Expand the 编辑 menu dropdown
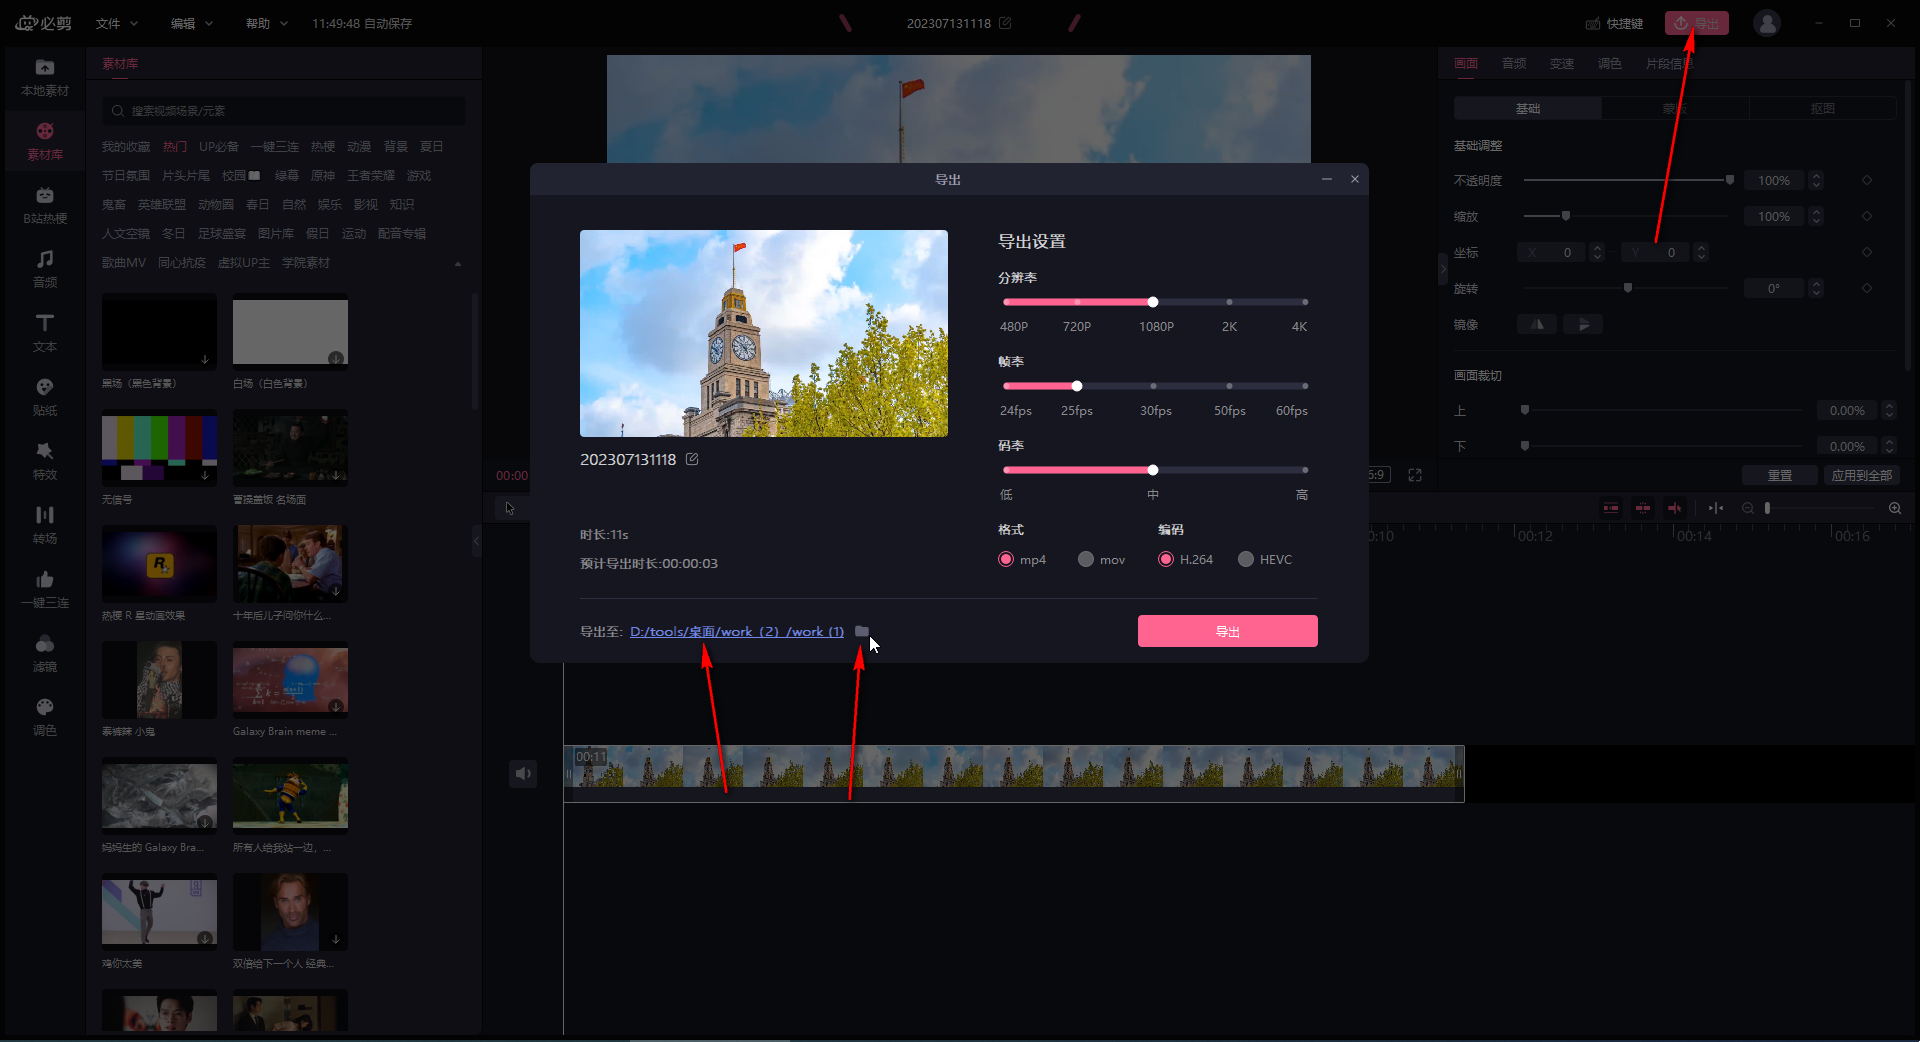The image size is (1920, 1042). (191, 23)
